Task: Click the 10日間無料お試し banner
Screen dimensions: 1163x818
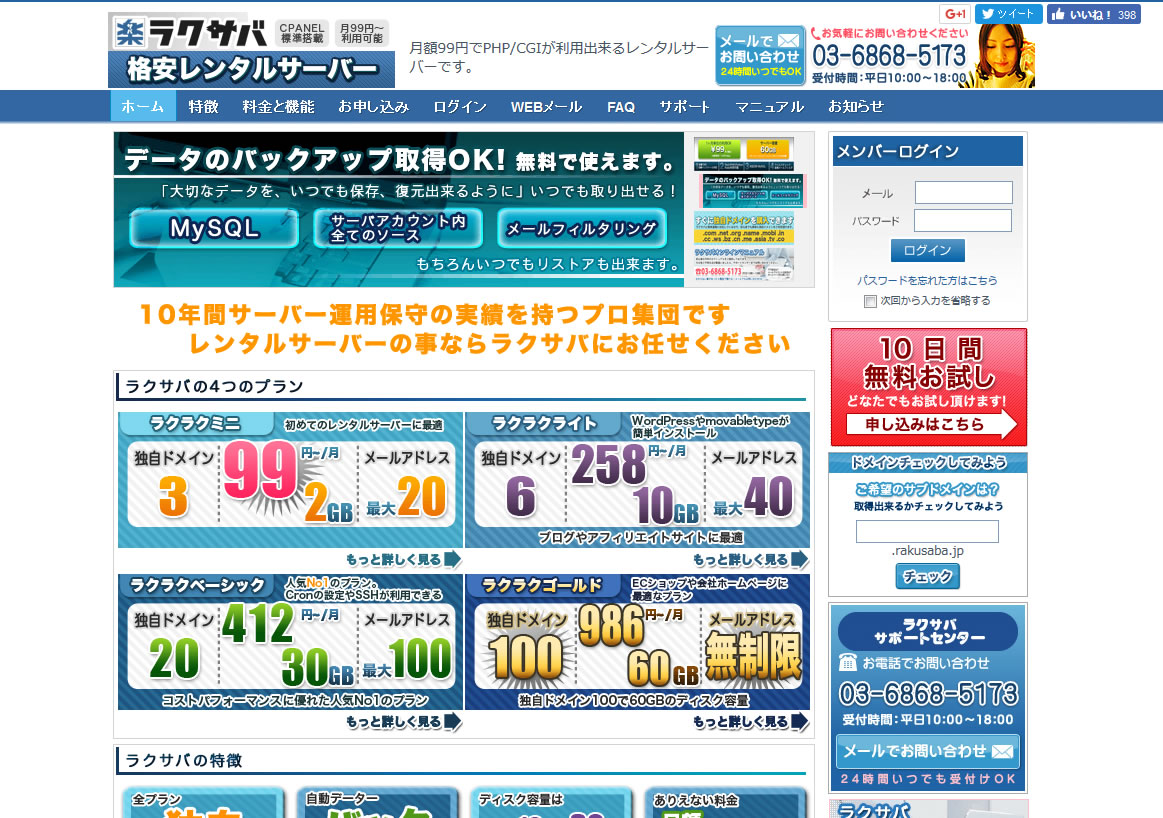Action: click(x=929, y=387)
